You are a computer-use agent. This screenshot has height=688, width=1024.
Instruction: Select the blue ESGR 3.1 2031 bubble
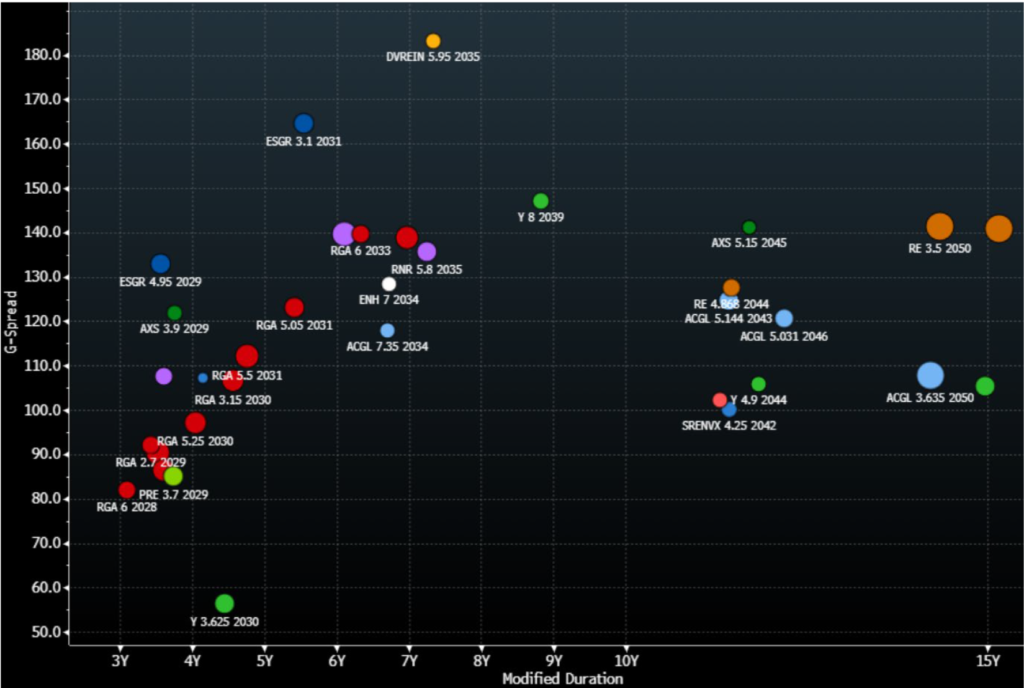point(304,124)
